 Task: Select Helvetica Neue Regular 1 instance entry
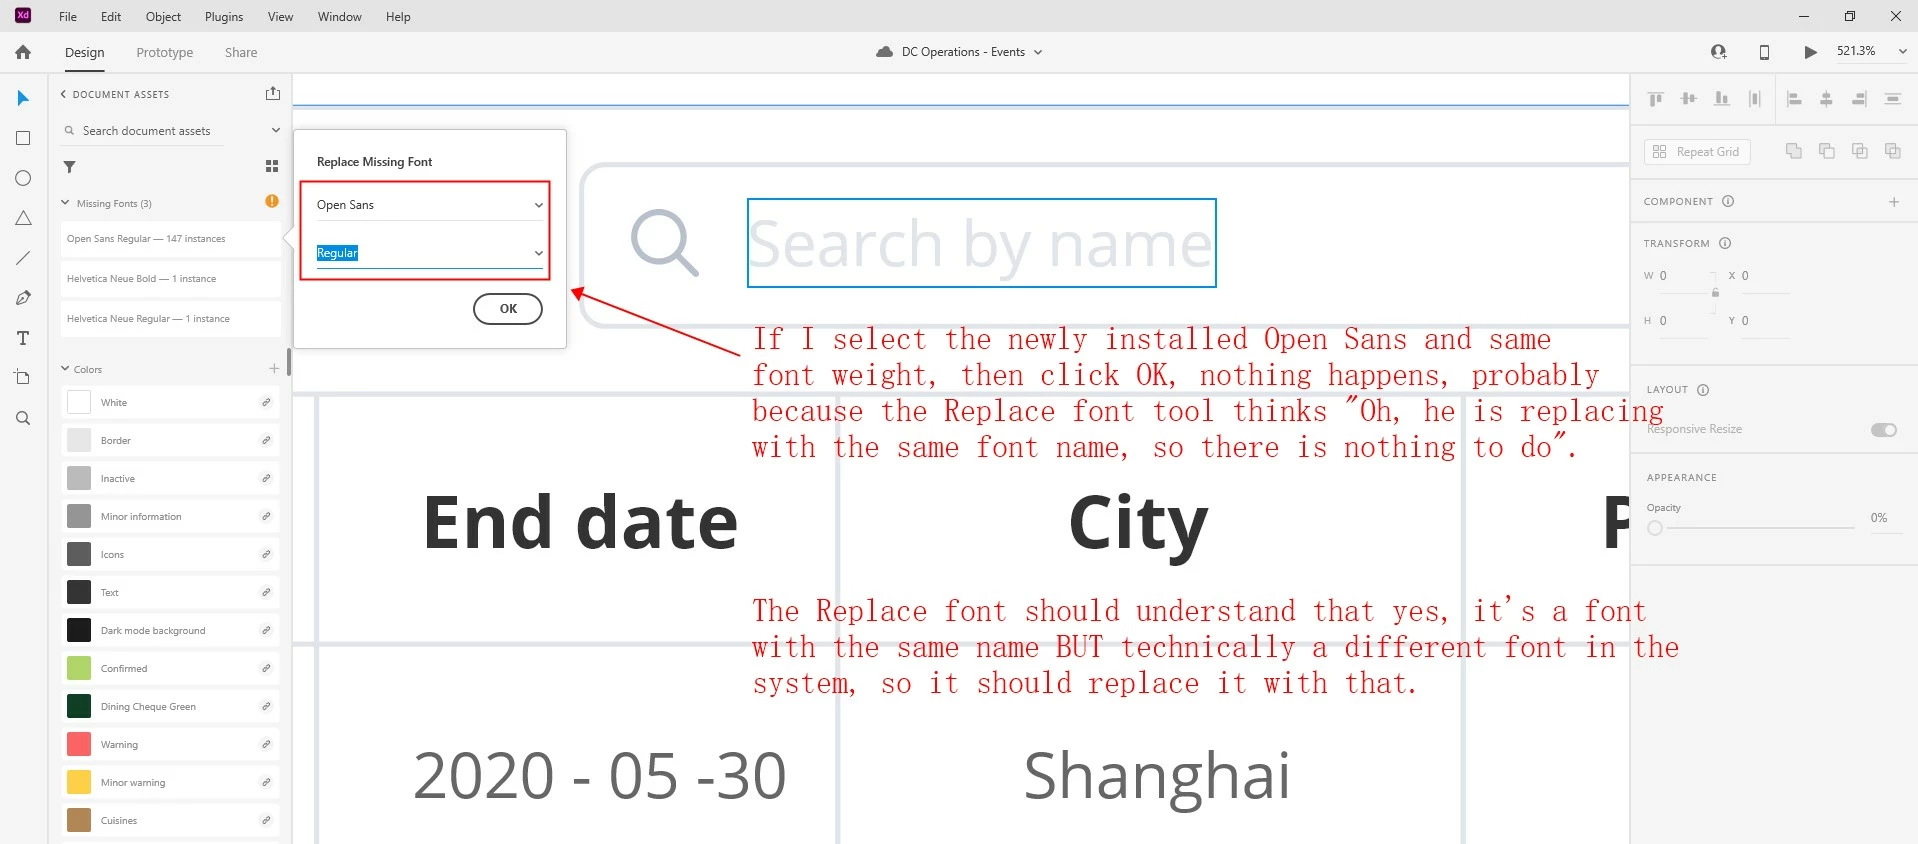pos(171,319)
